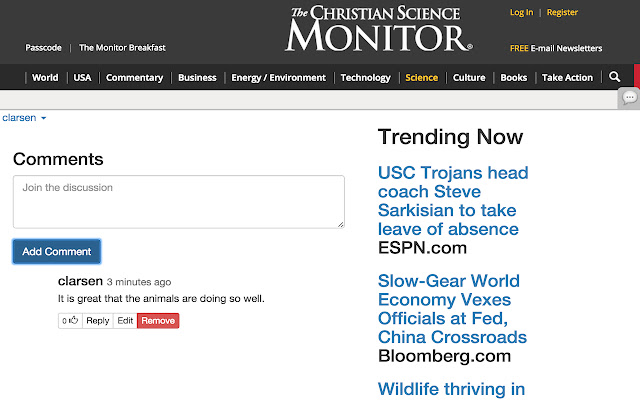Viewport: 640px width, 400px height.
Task: Click the search magnifier icon
Action: pyautogui.click(x=614, y=77)
